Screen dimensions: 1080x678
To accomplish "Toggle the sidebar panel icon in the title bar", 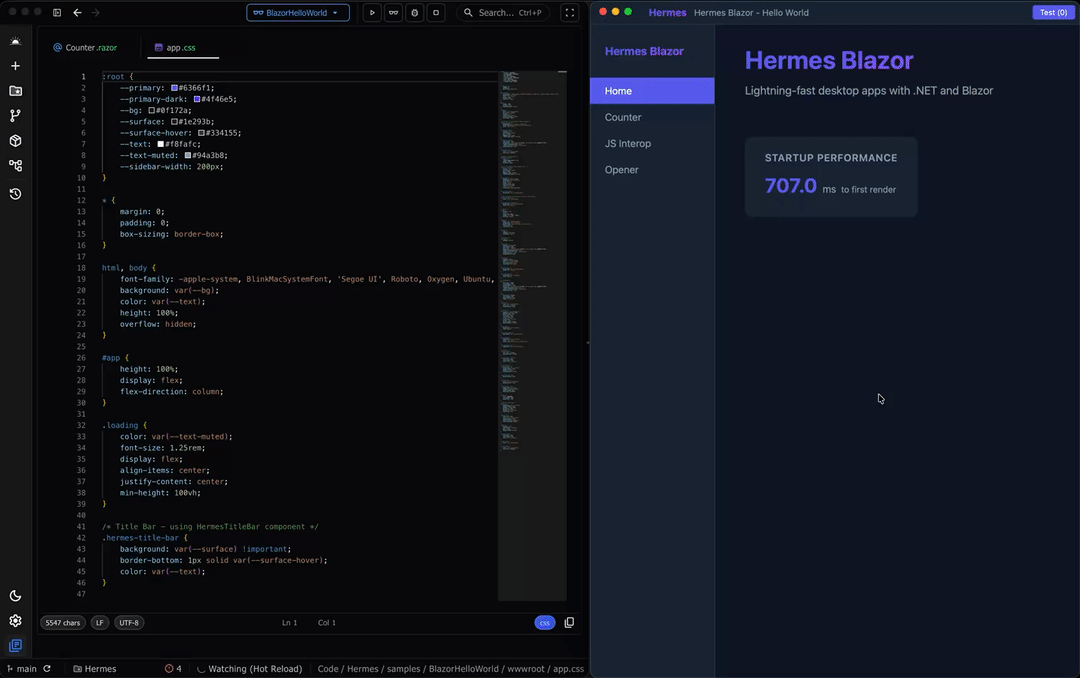I will [57, 12].
